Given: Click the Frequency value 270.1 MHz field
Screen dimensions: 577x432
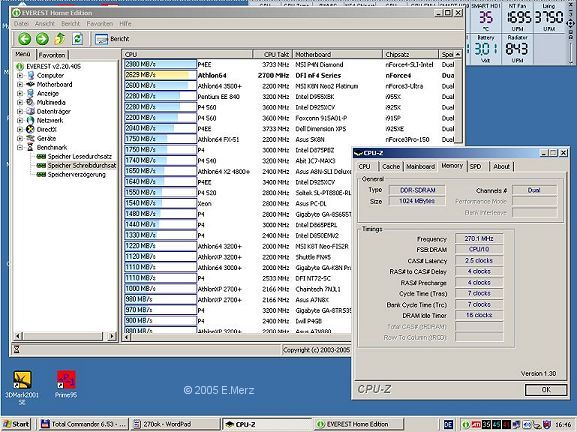Looking at the screenshot, I should (479, 238).
